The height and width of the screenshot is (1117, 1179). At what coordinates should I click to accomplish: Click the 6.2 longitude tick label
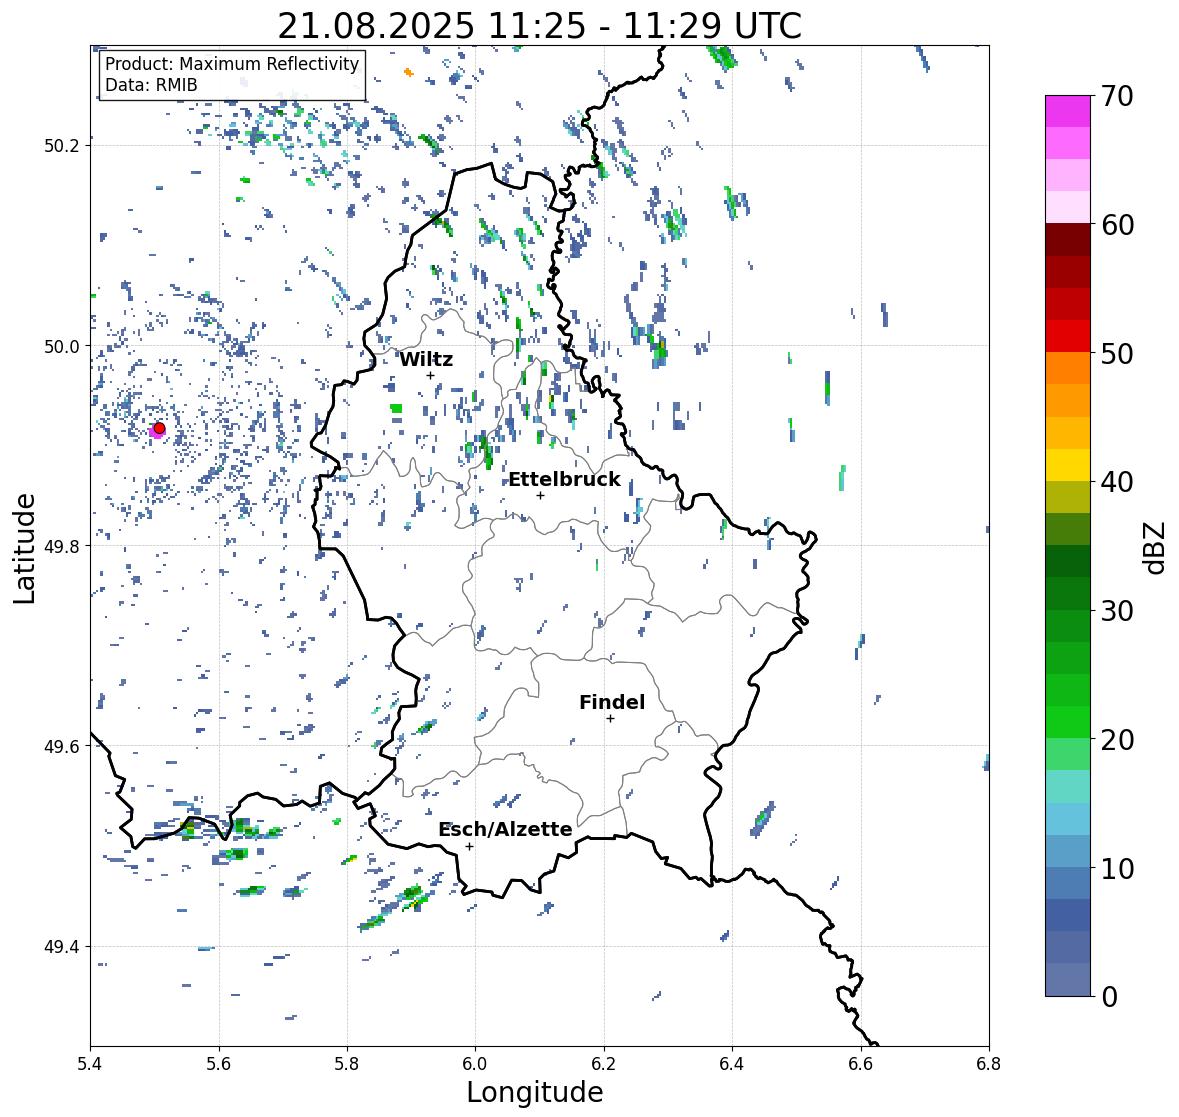[x=604, y=1064]
